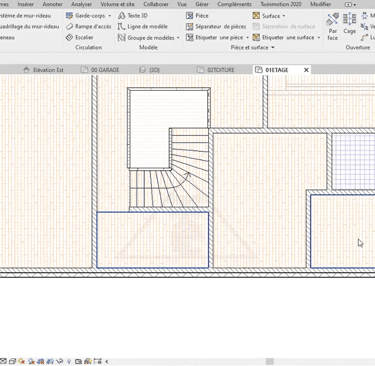Screen dimensions: 375x366
Task: Open the Twinmotion 2020 ribbon tab
Action: click(x=281, y=4)
